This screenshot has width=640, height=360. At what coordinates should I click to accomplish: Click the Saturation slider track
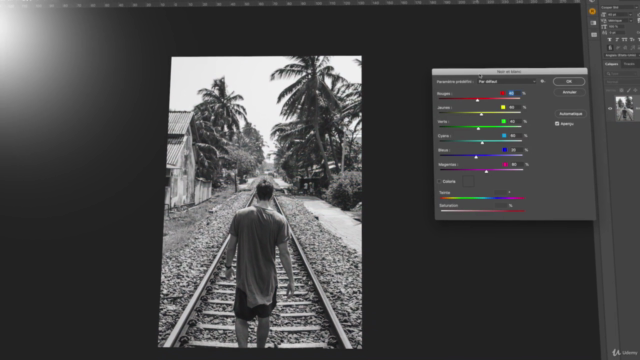click(482, 211)
